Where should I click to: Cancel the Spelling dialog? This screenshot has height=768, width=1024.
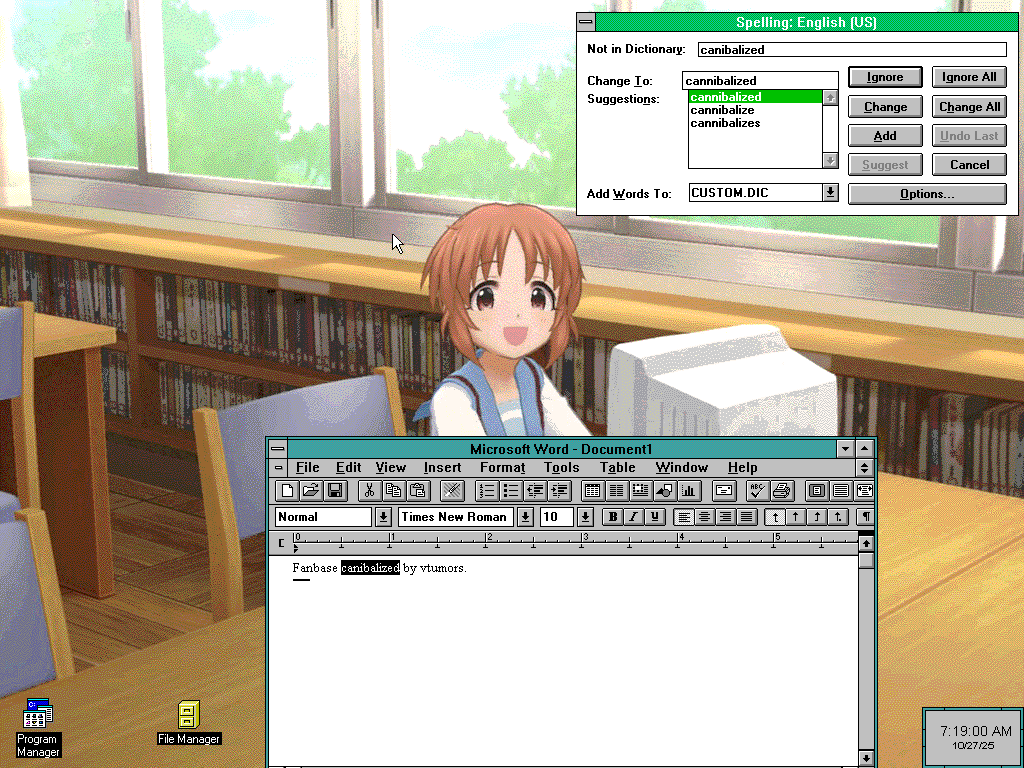pos(969,165)
